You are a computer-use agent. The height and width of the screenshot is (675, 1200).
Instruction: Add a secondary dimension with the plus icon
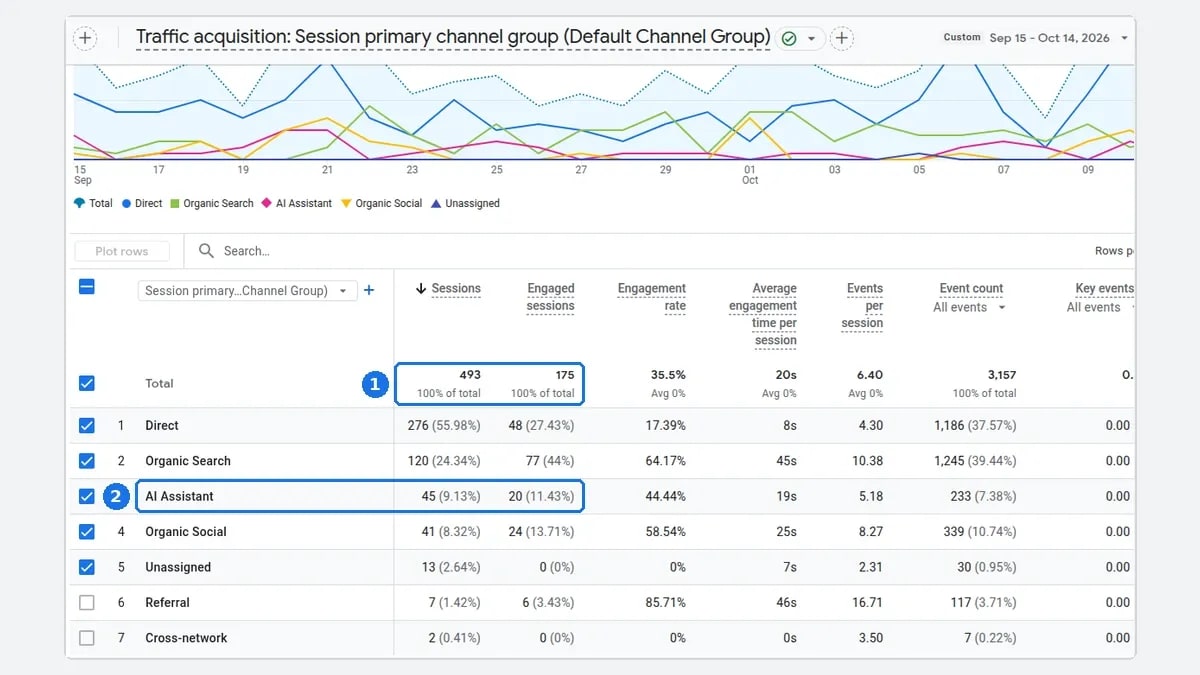[369, 291]
